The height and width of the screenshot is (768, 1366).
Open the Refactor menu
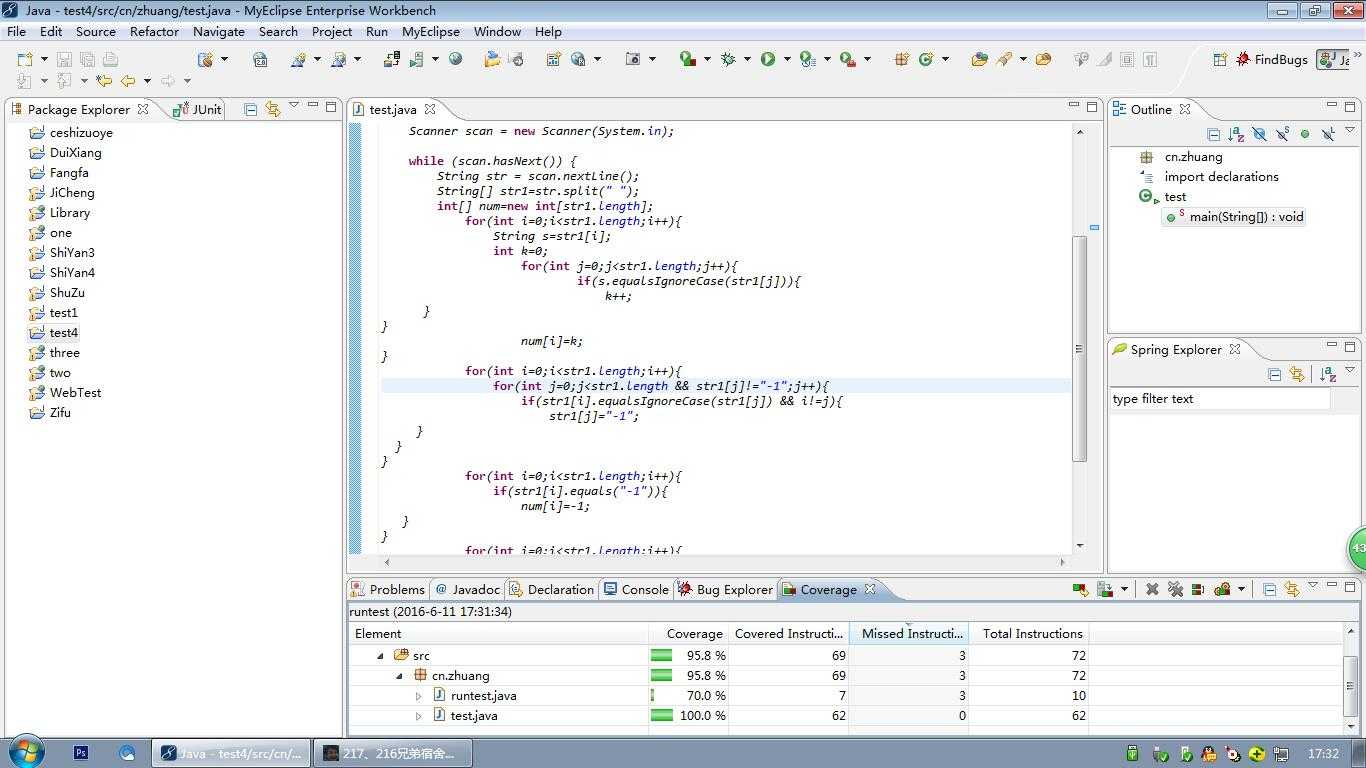tap(154, 31)
